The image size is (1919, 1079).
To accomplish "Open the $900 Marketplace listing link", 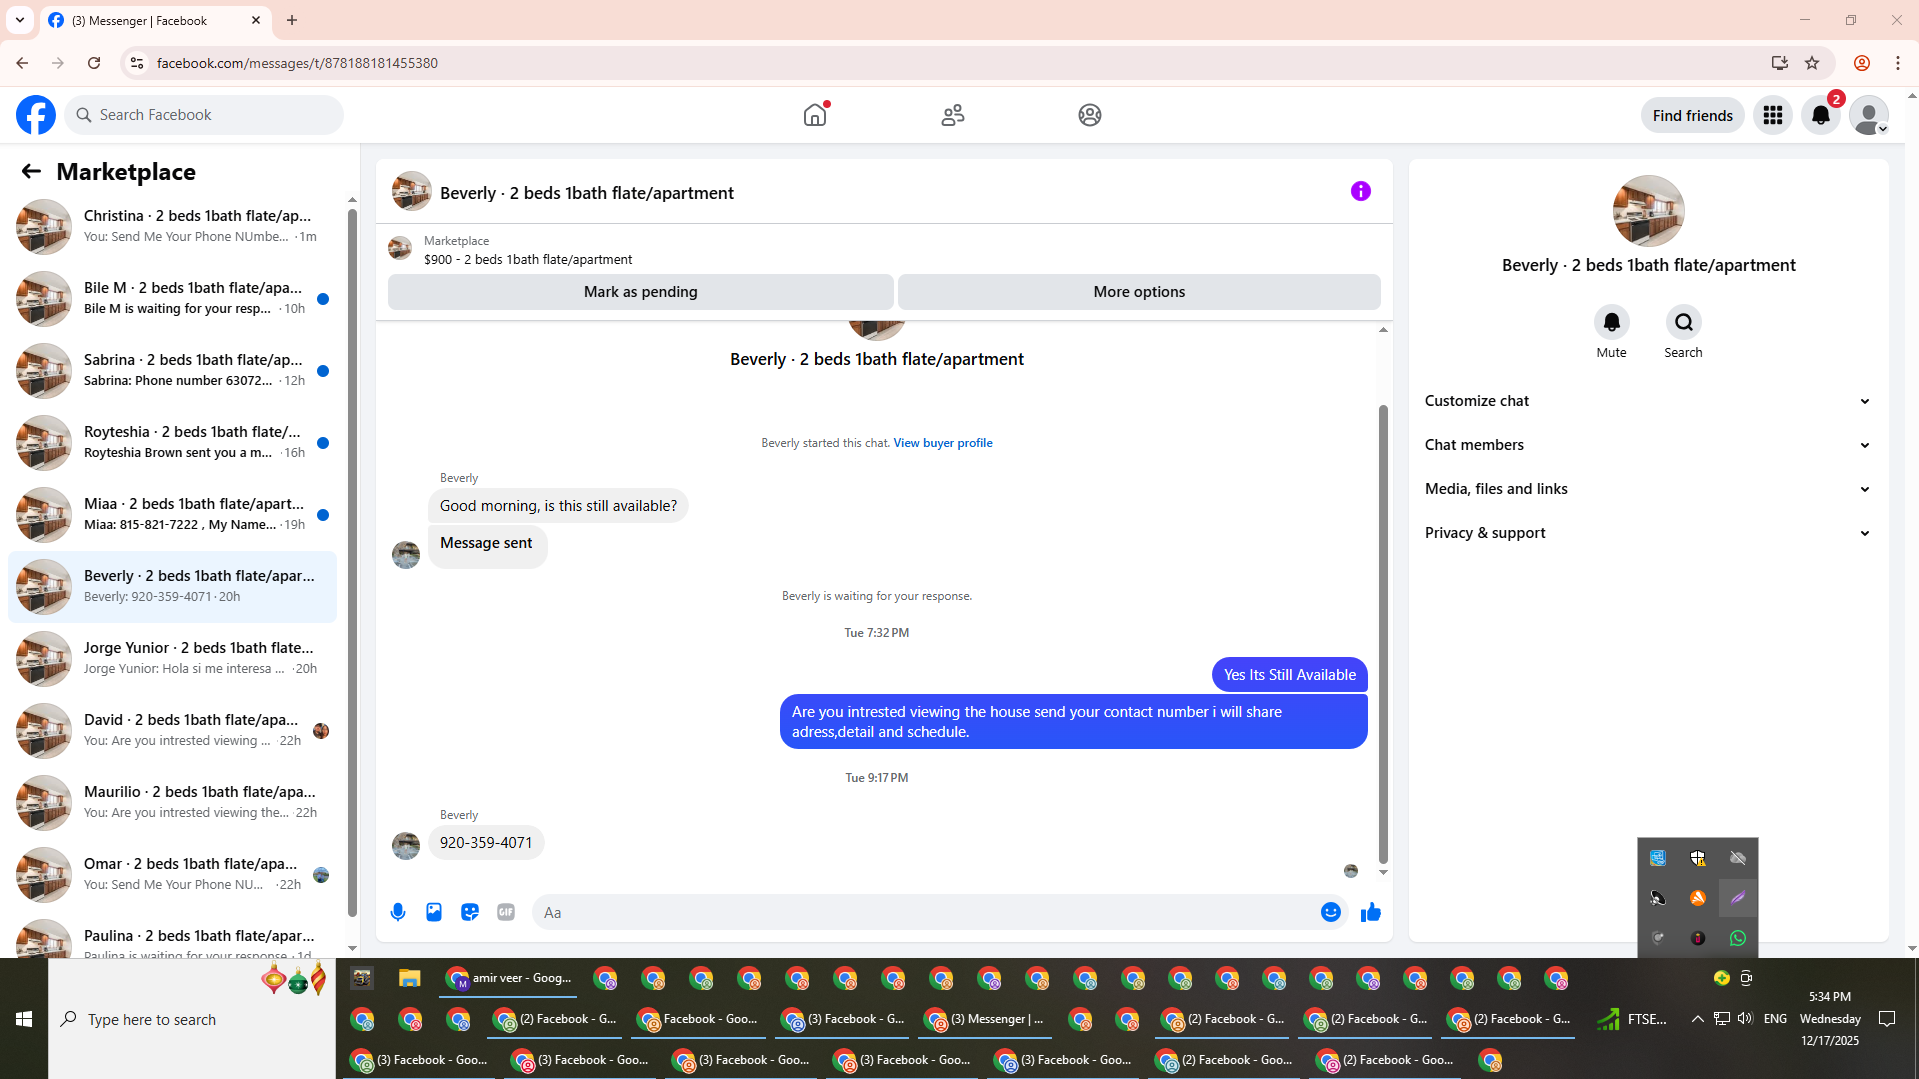I will tap(528, 259).
